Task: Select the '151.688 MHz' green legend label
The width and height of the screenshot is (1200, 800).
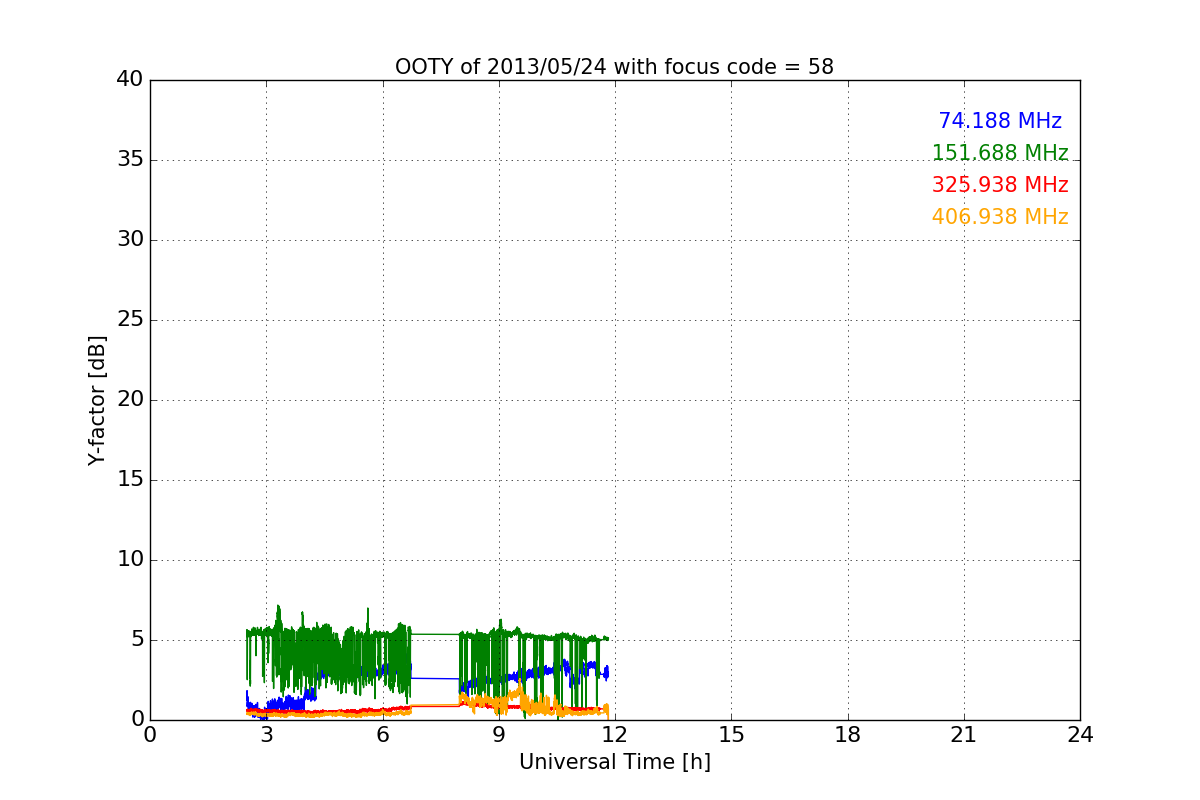Action: coord(1000,153)
